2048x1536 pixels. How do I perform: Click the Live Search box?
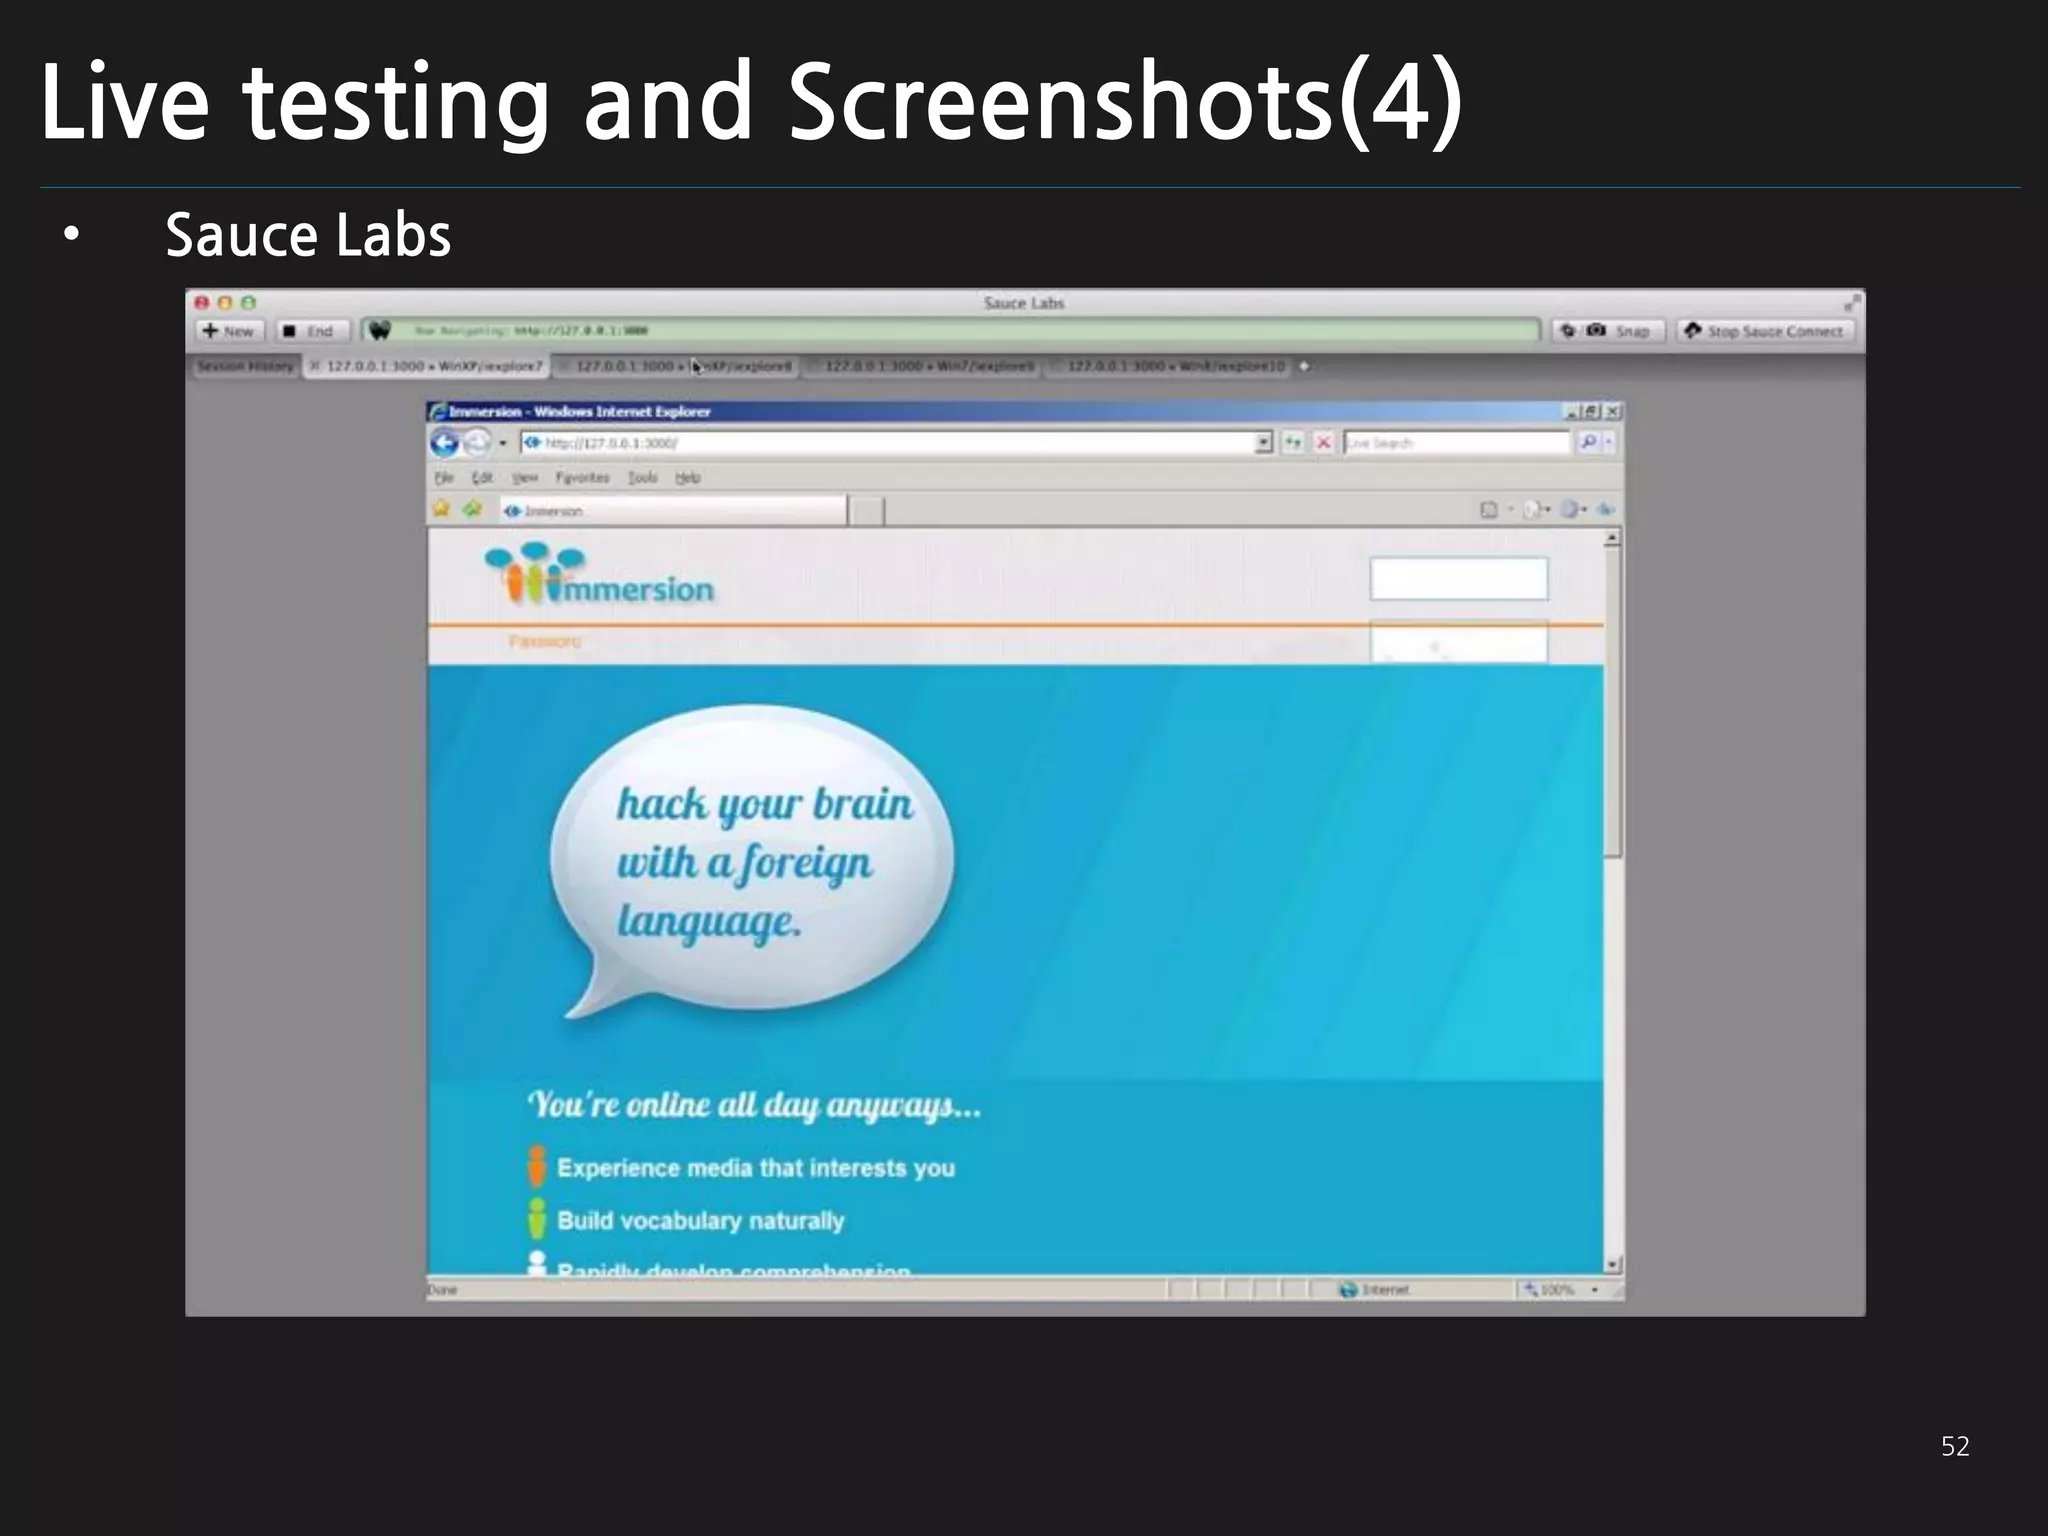pyautogui.click(x=1456, y=442)
